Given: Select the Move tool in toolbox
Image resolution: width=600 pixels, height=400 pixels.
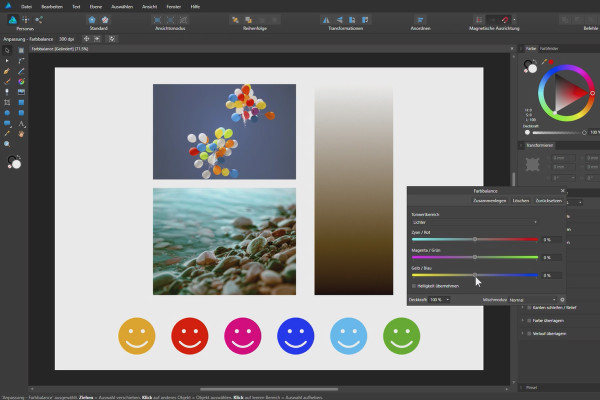Looking at the screenshot, I should (7, 50).
